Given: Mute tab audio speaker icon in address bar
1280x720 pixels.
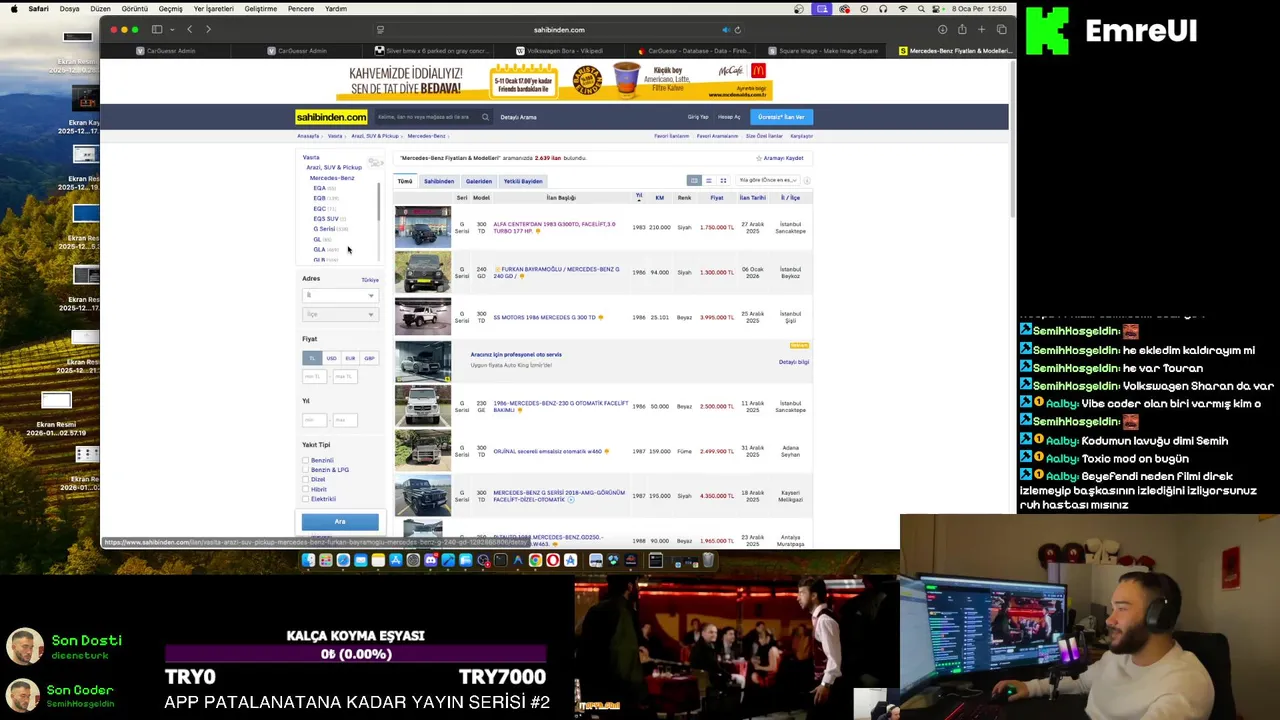Looking at the screenshot, I should point(726,30).
